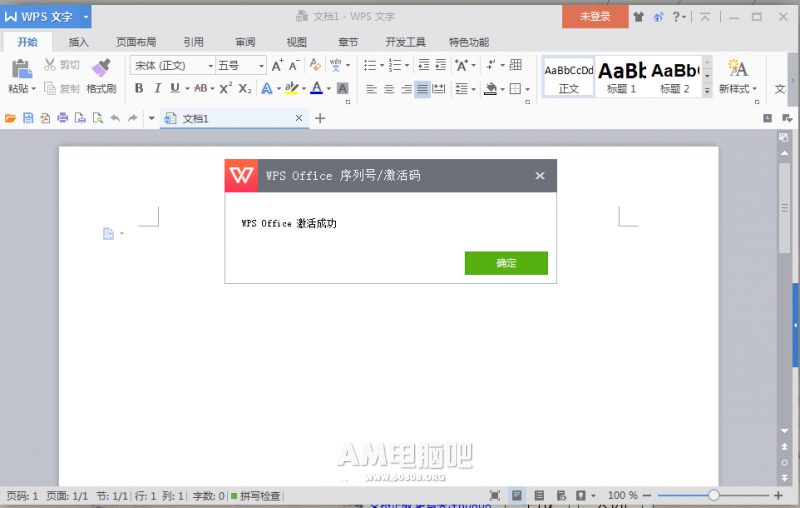Click the increase indent icon
Viewport: 800px width, 508px height.
coord(441,65)
